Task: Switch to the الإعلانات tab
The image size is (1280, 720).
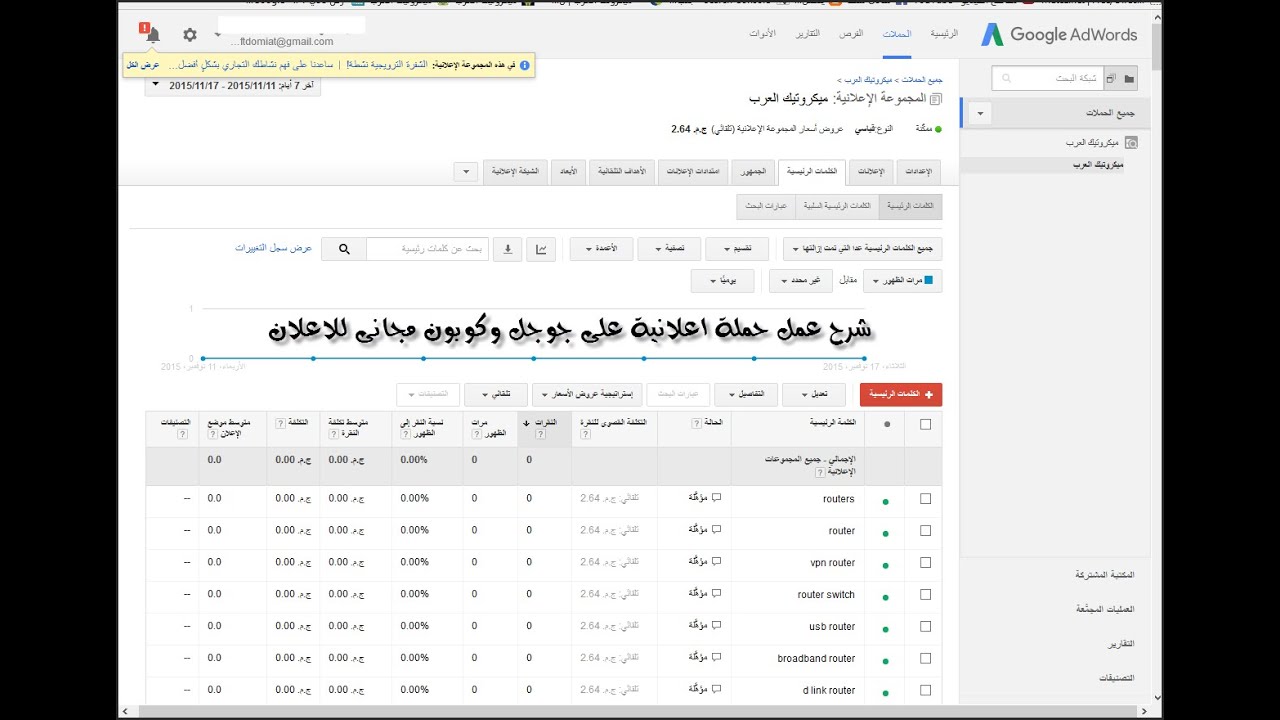Action: 871,172
